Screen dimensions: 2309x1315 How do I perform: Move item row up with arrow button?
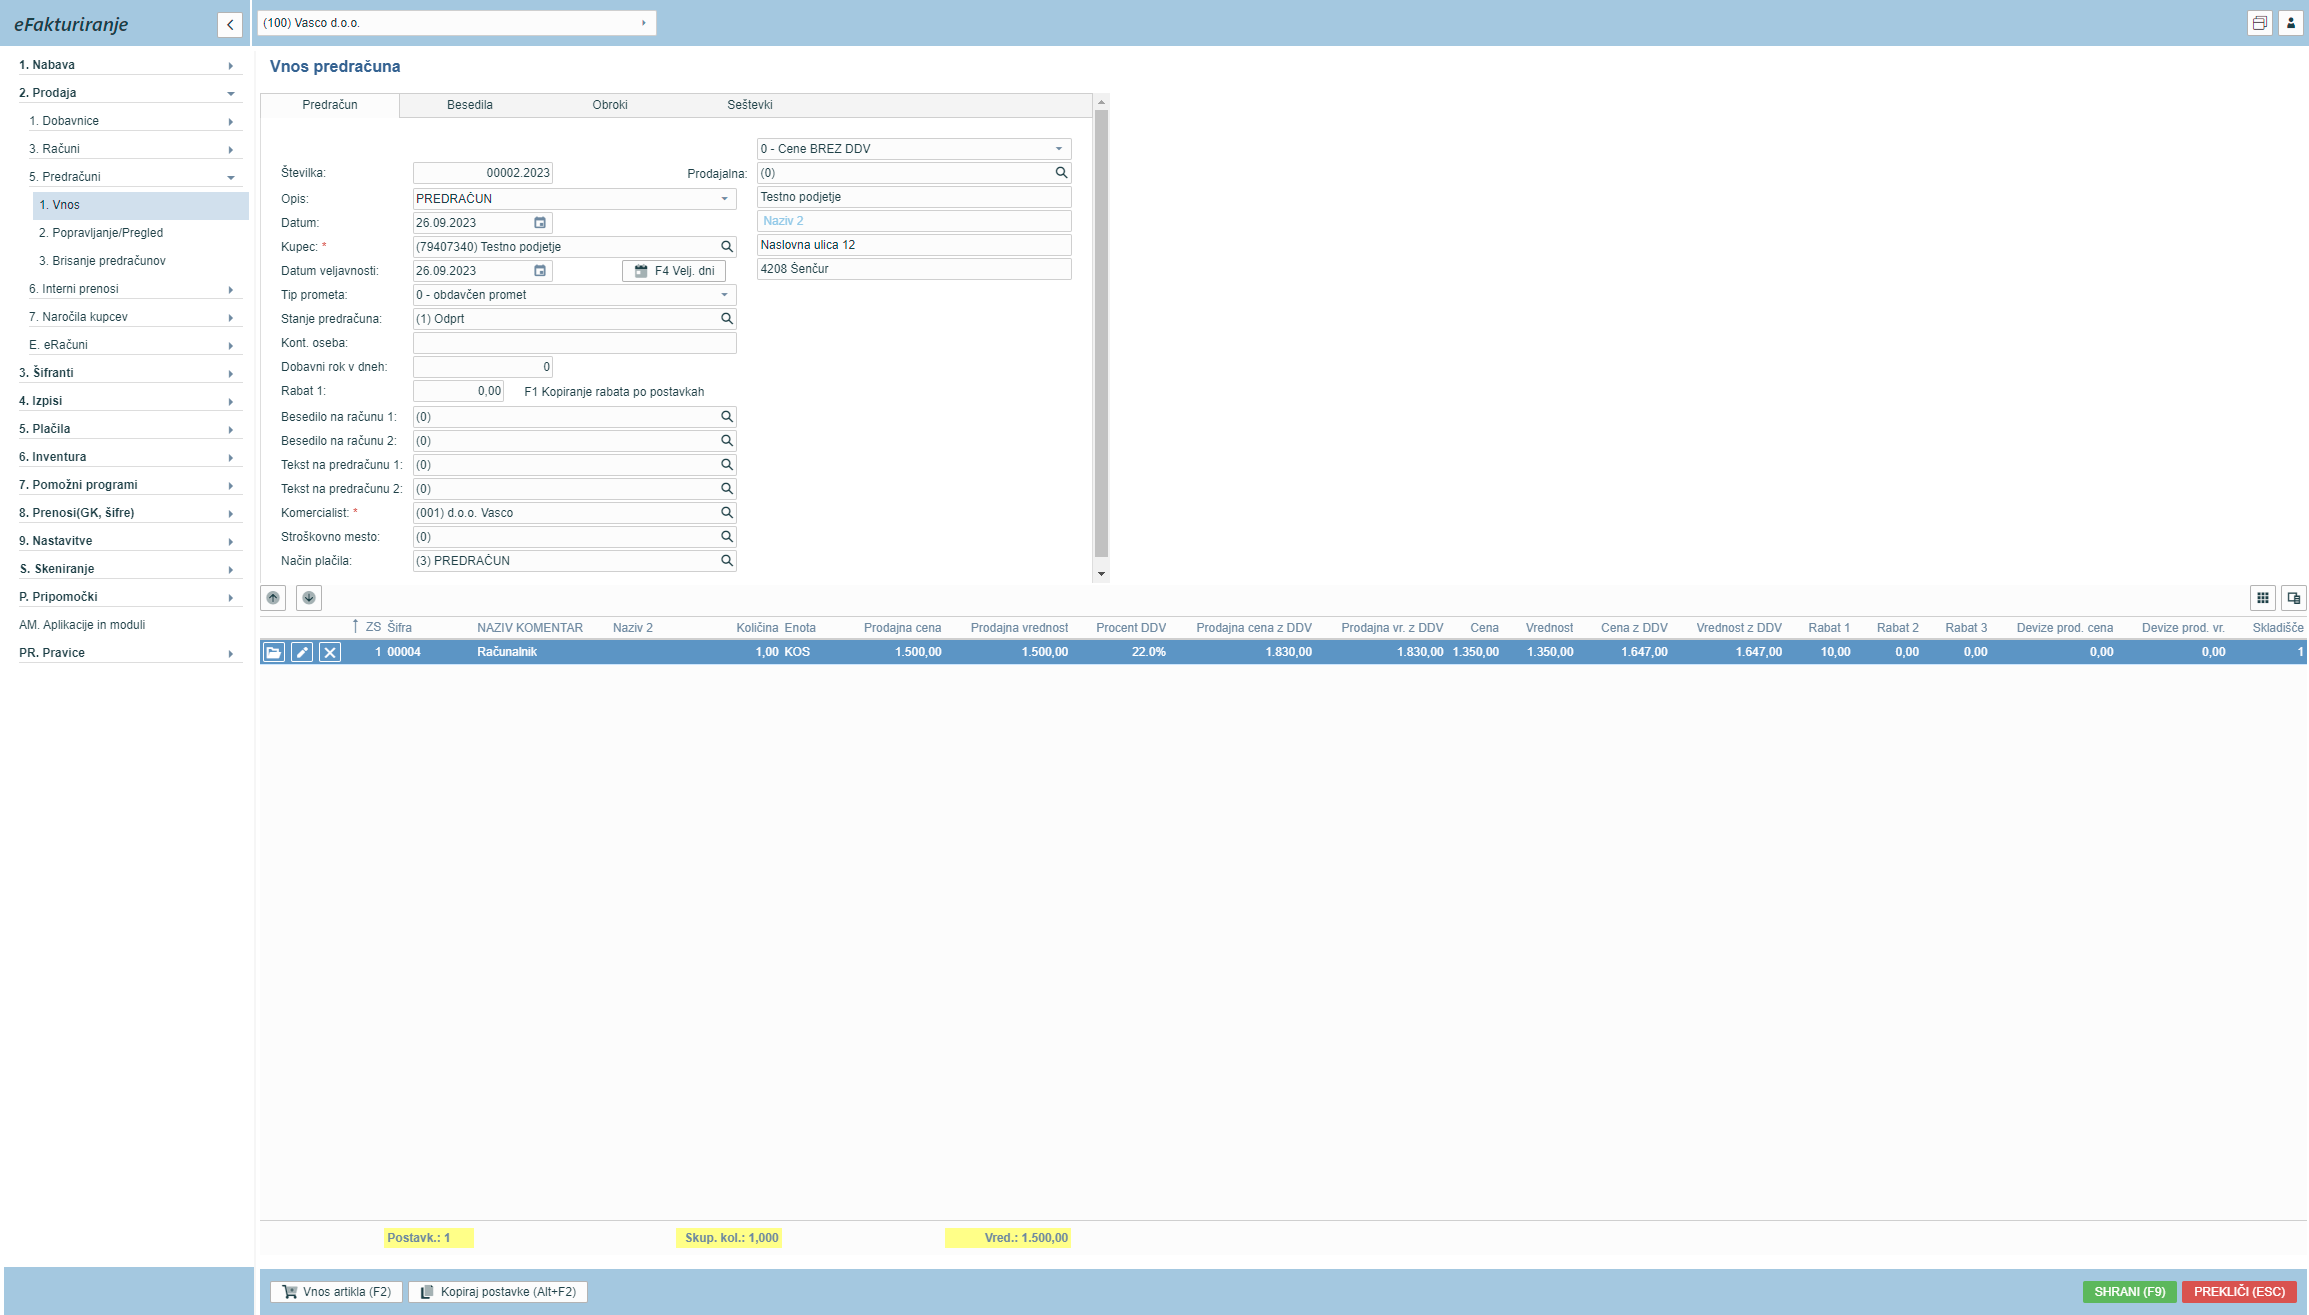pos(273,598)
